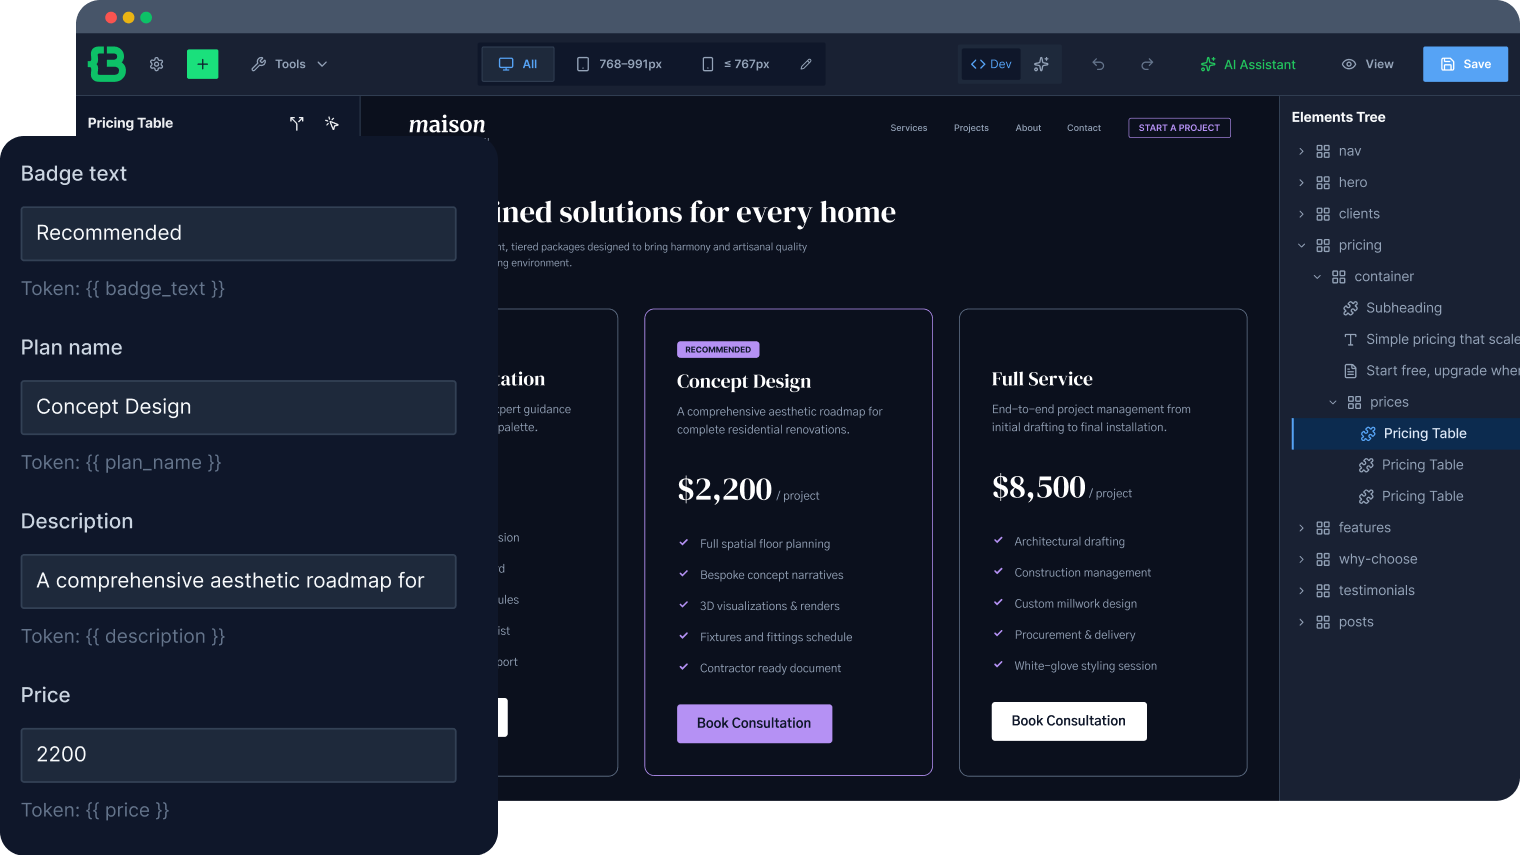The height and width of the screenshot is (855, 1520).
Task: Click the sparkle-cursor icon in the Pricing Table header
Action: (332, 123)
